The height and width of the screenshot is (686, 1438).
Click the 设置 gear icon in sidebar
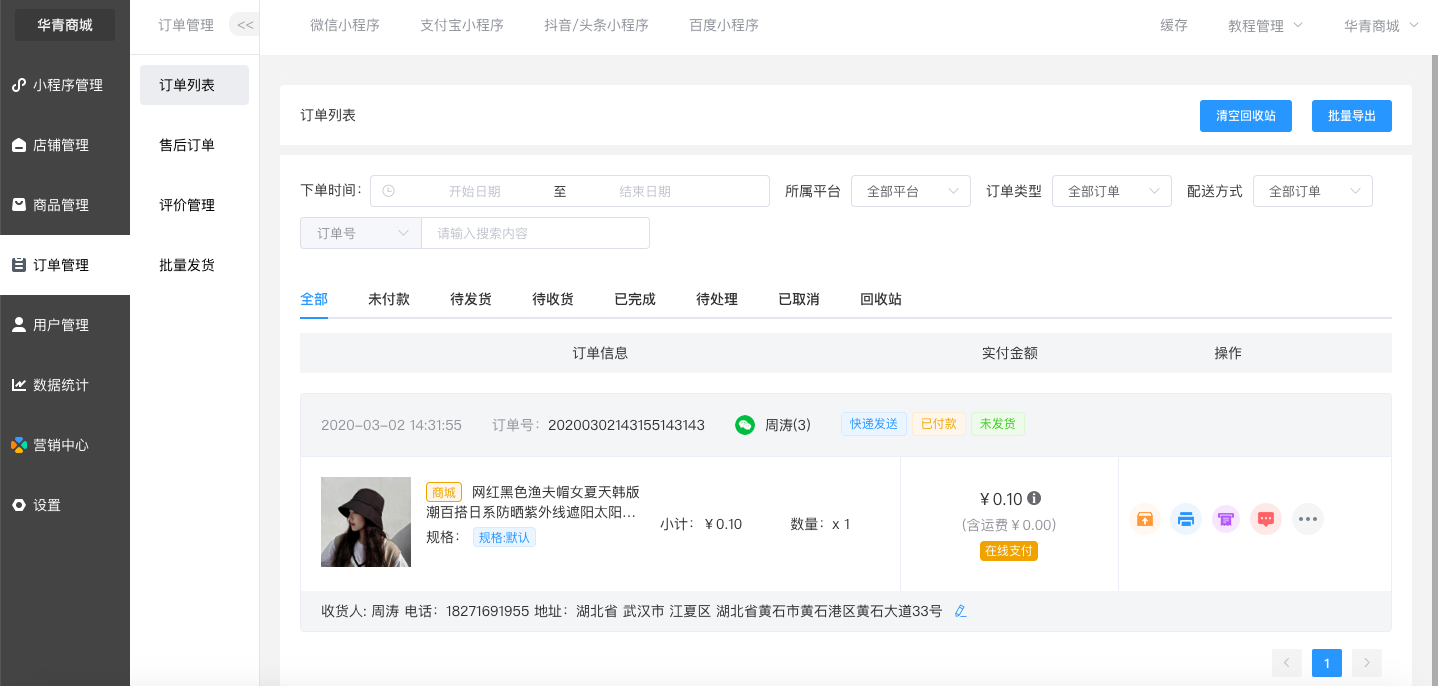[18, 505]
